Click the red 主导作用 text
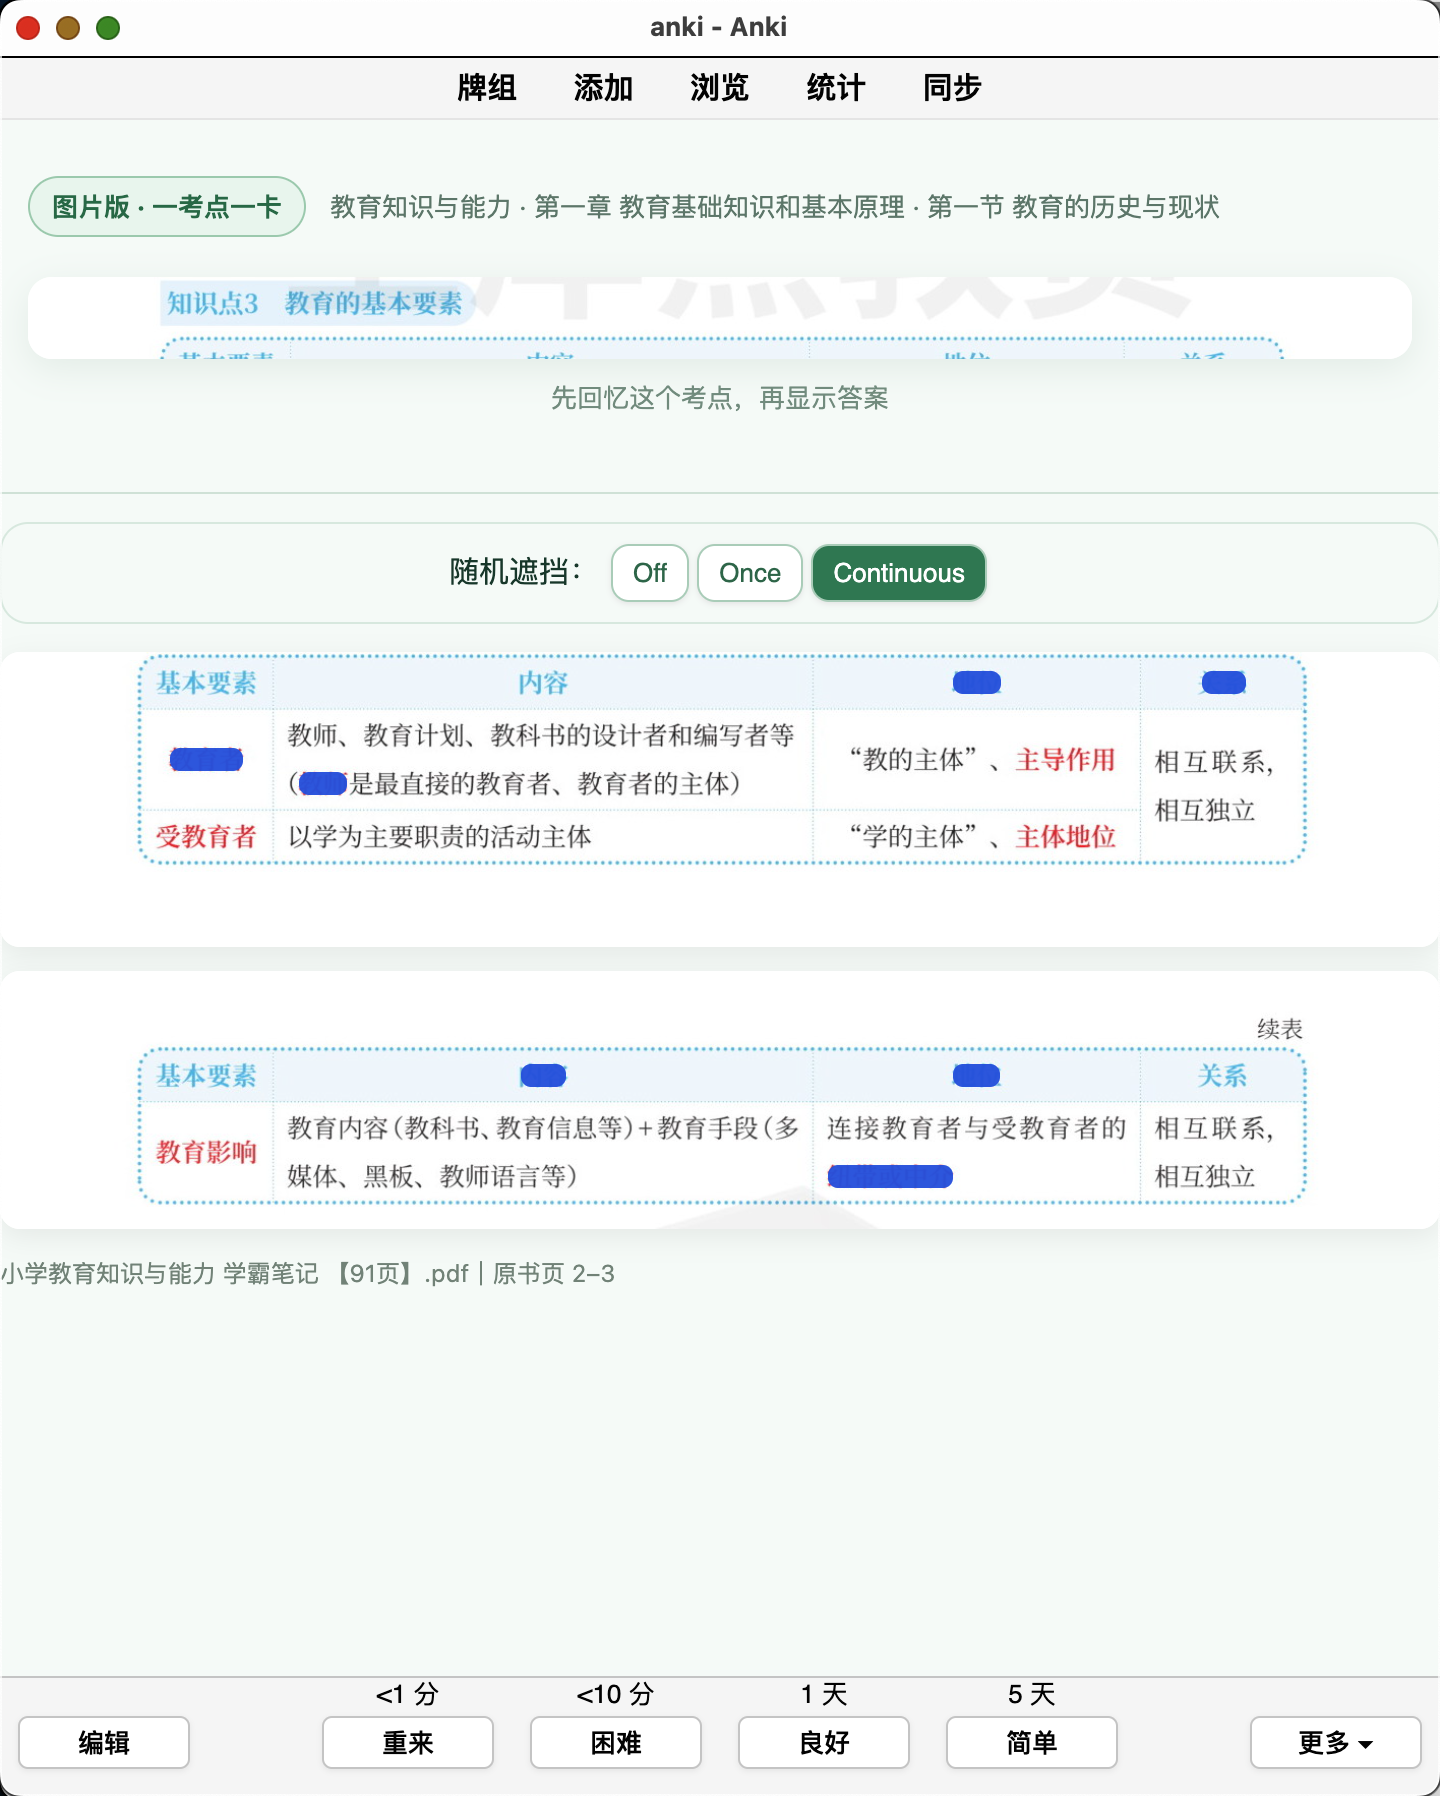 (1065, 760)
